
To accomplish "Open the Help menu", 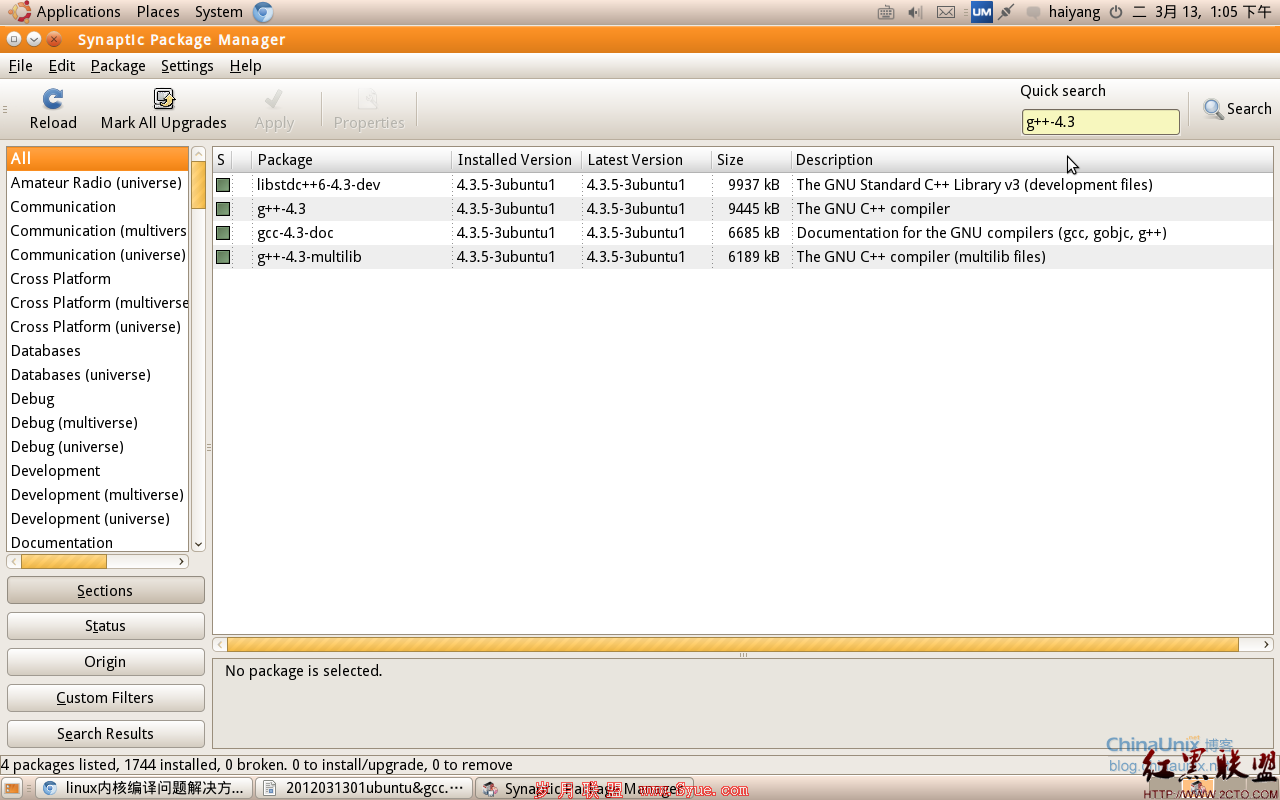I will (245, 66).
